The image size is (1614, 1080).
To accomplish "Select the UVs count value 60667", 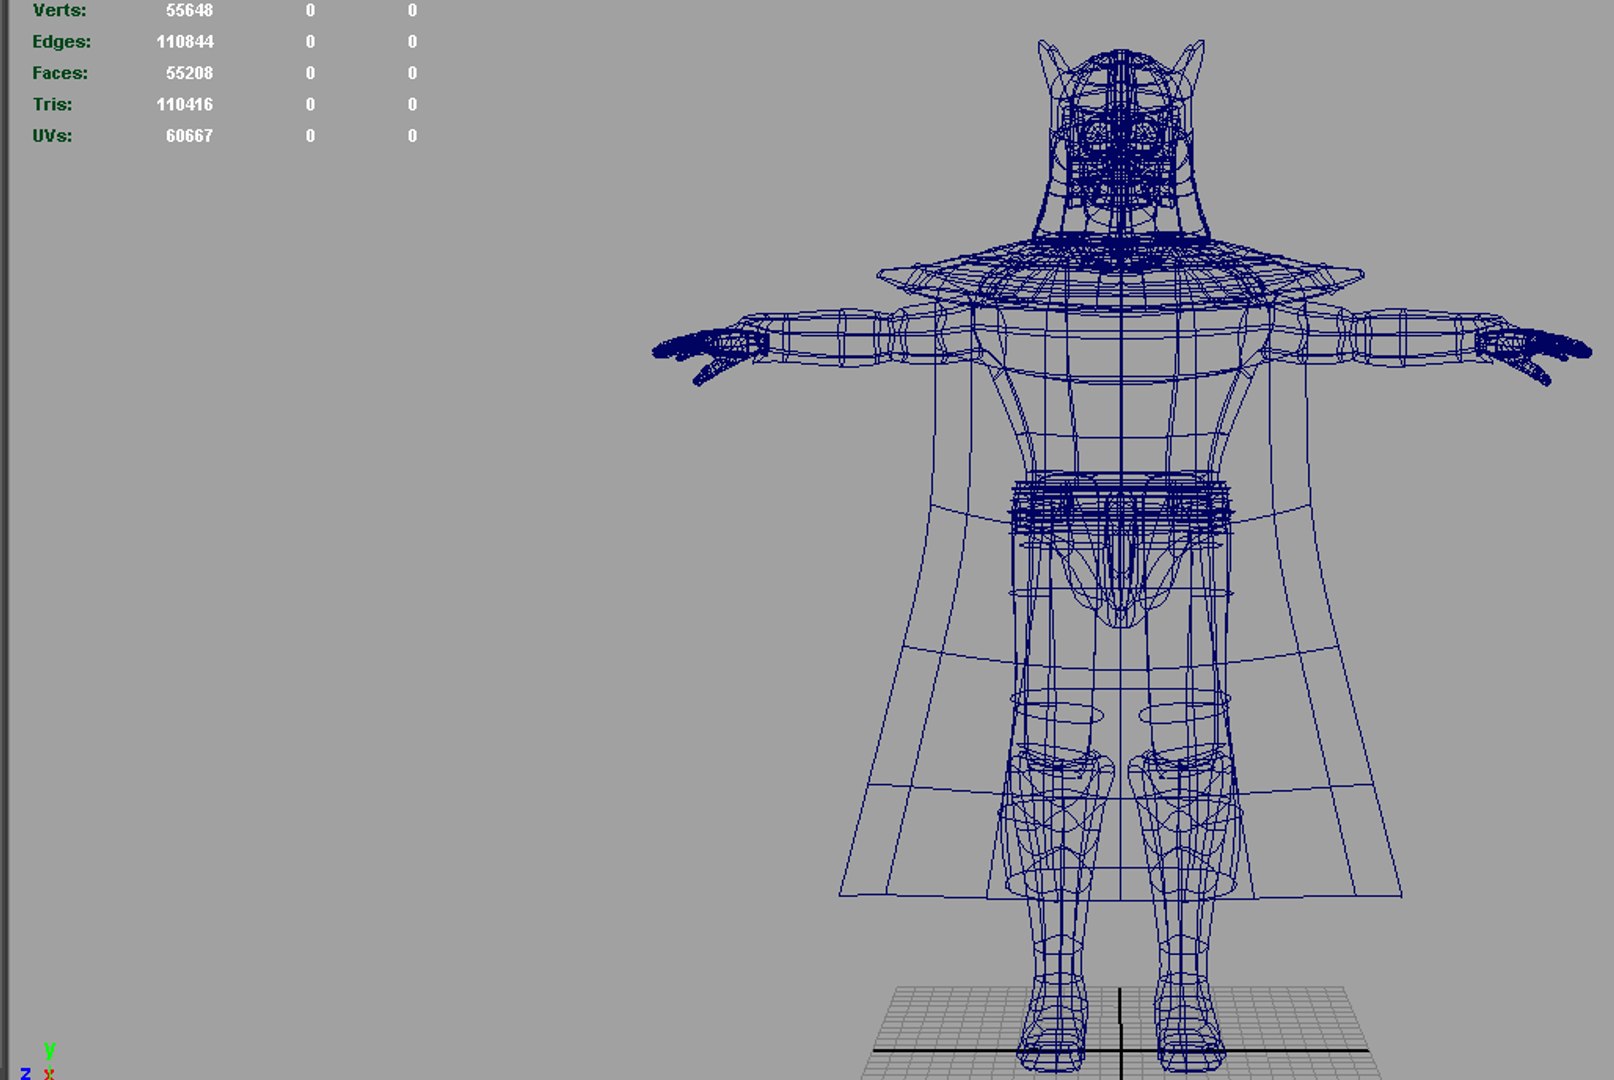I will click(189, 135).
